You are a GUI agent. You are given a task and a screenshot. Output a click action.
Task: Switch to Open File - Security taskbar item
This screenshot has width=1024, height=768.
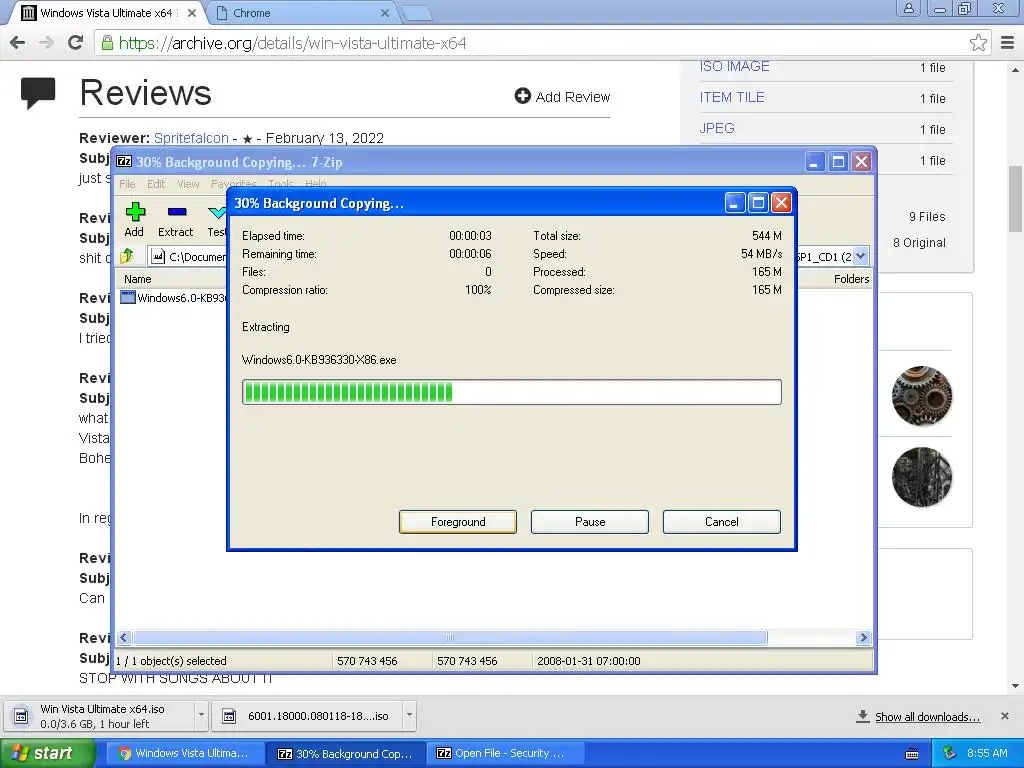(x=505, y=753)
